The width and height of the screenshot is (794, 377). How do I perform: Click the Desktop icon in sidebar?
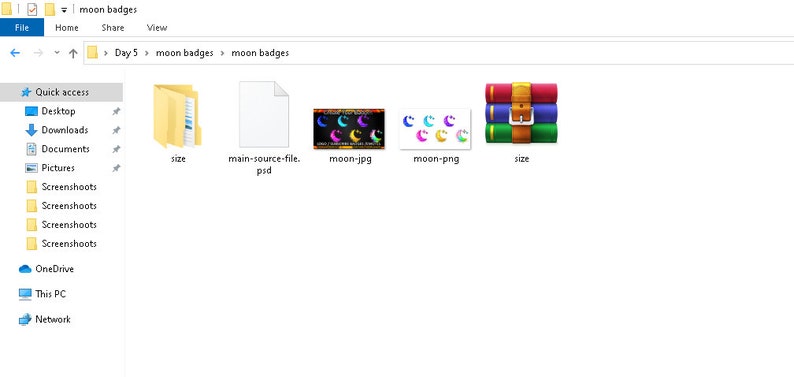(31, 111)
